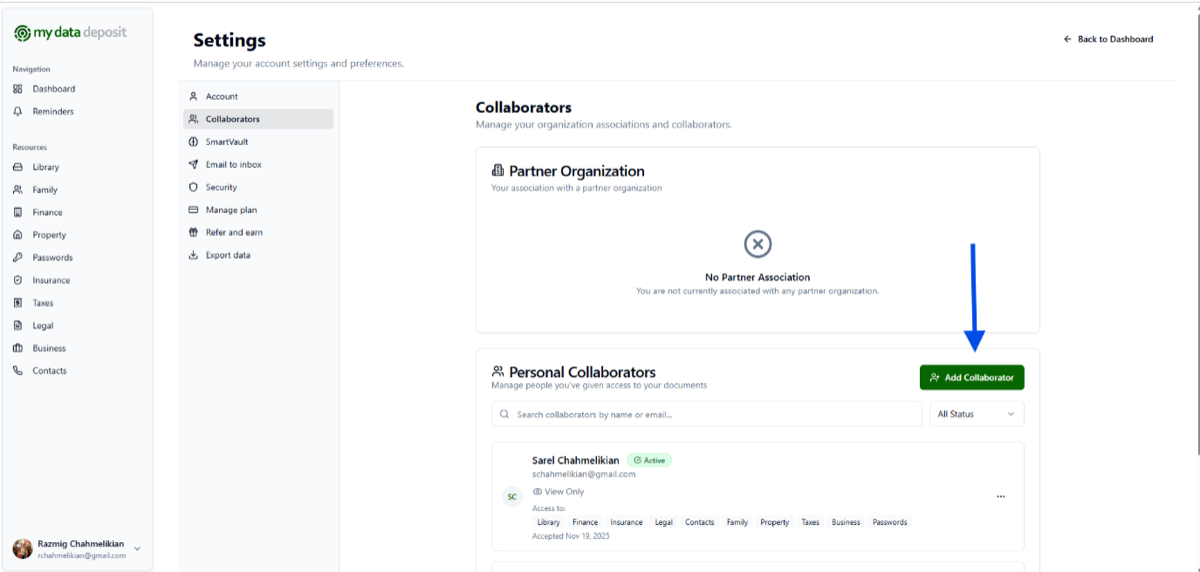Click the No Partner Association X icon

758,244
